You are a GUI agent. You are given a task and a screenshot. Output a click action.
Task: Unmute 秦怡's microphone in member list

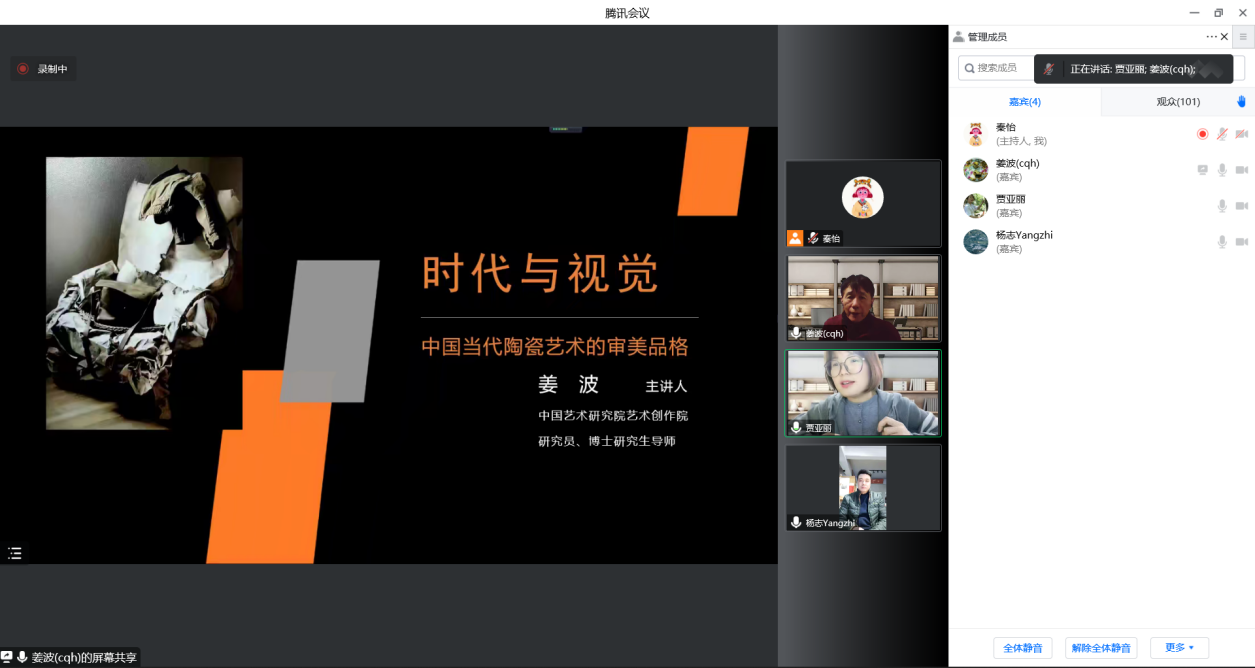[1221, 134]
